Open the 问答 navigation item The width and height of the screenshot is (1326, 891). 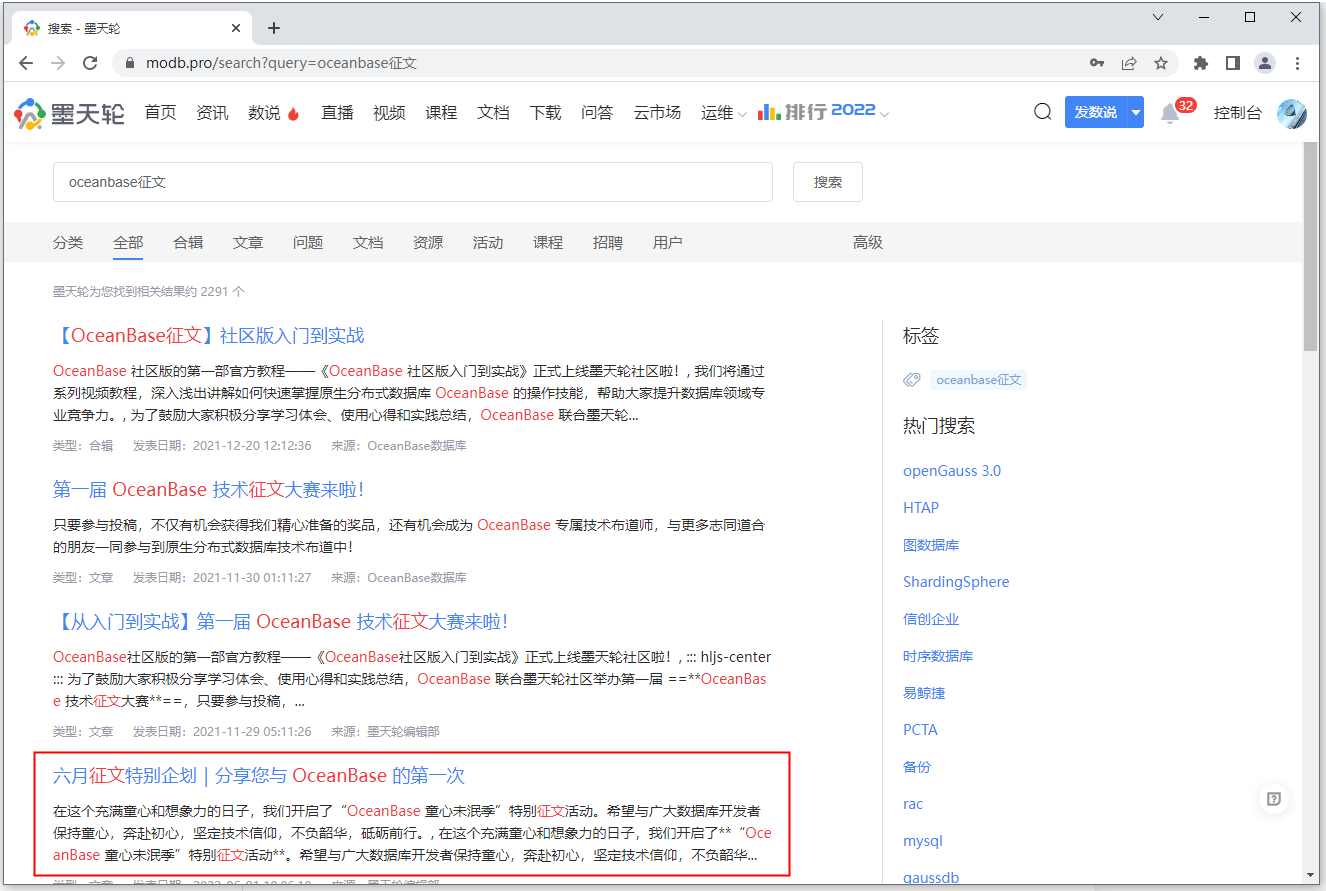[x=597, y=113]
